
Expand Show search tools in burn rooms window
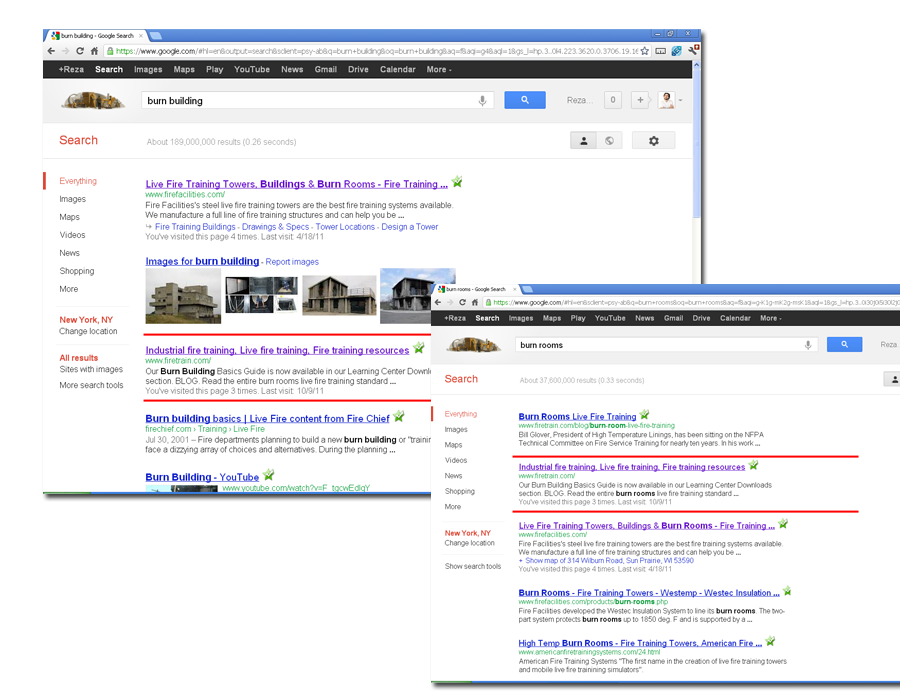coord(473,566)
